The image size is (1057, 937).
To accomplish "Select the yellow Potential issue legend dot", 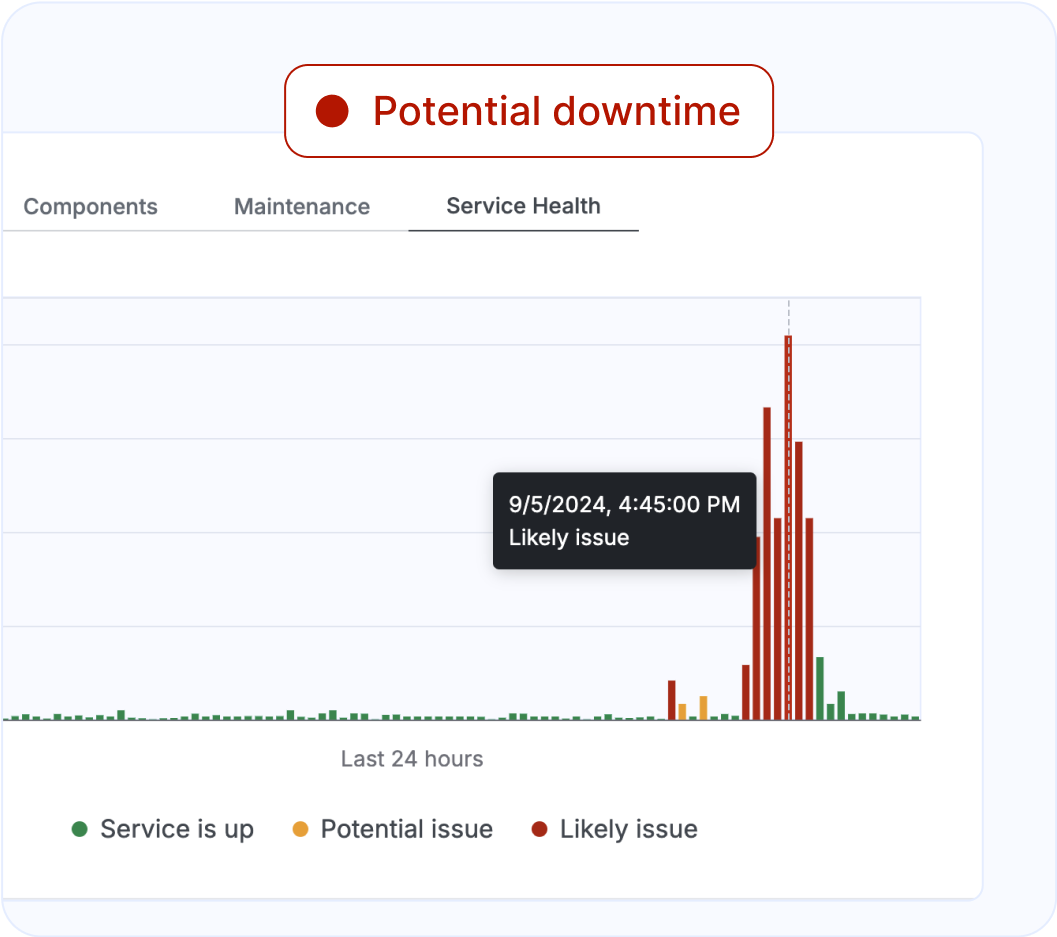I will (298, 830).
